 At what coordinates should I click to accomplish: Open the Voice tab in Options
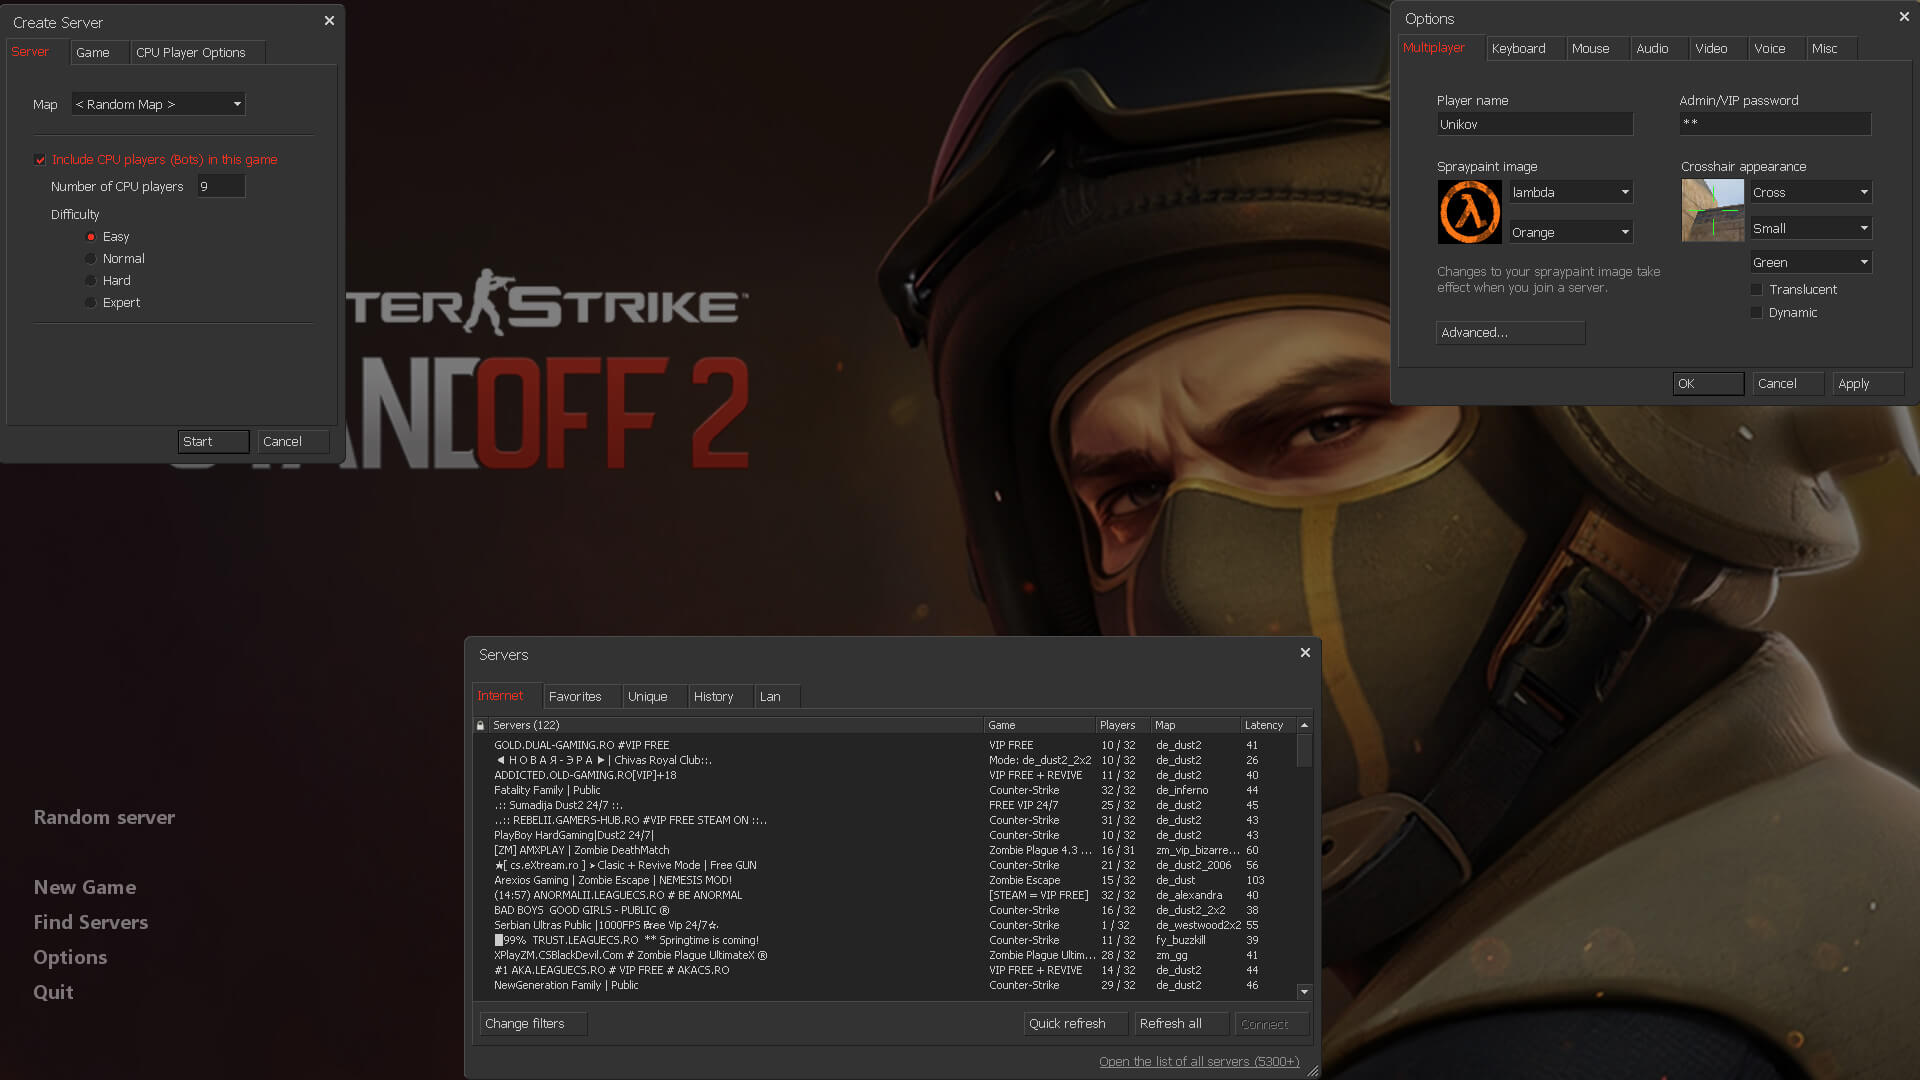1777,48
